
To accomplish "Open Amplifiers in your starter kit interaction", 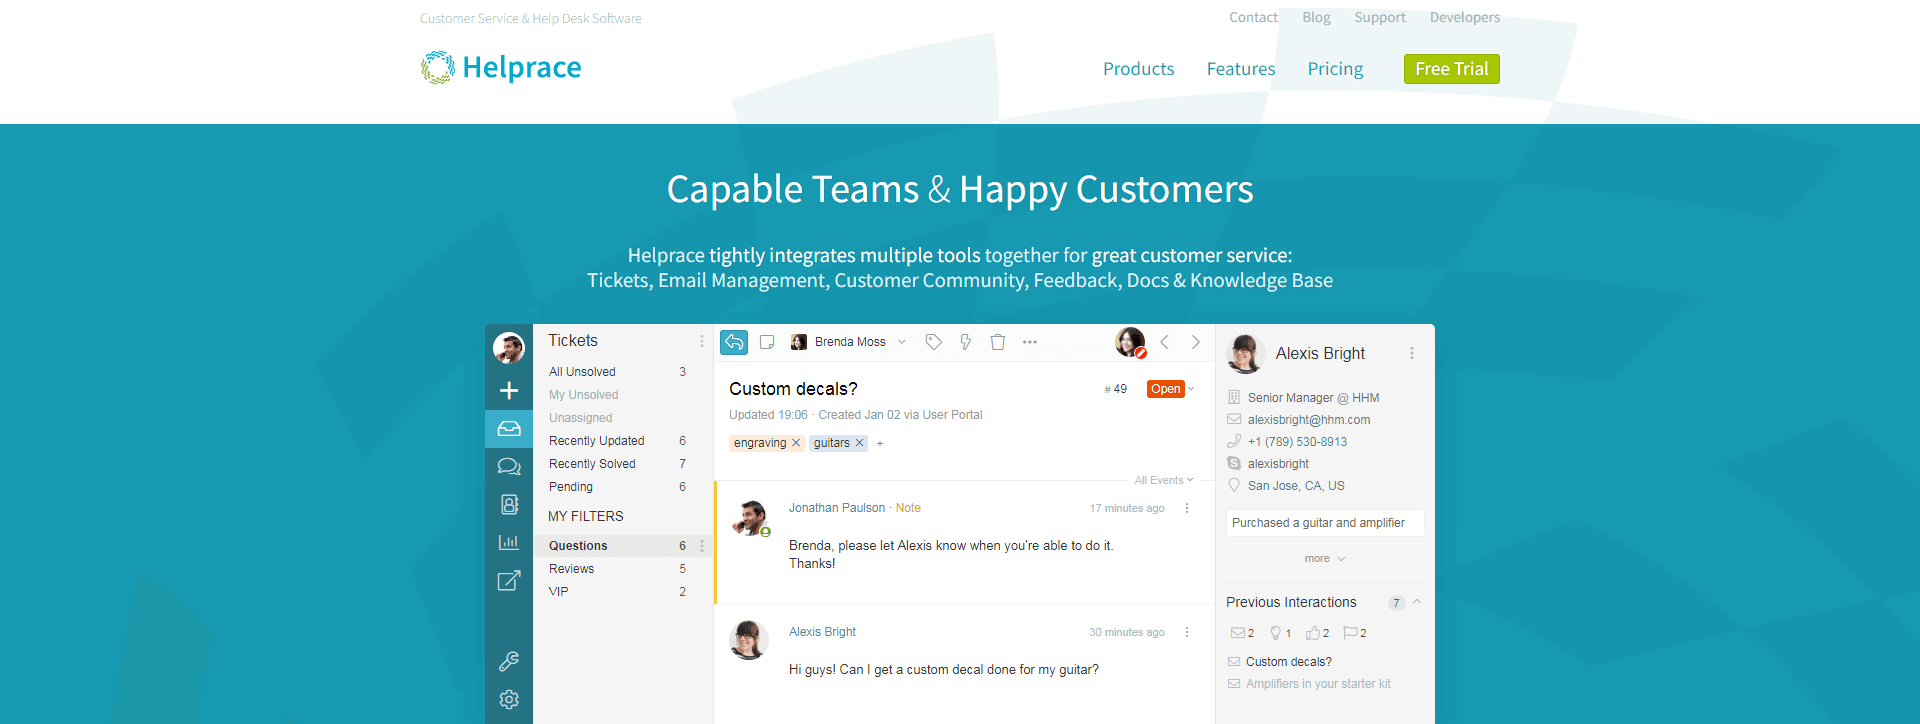I will [1318, 684].
